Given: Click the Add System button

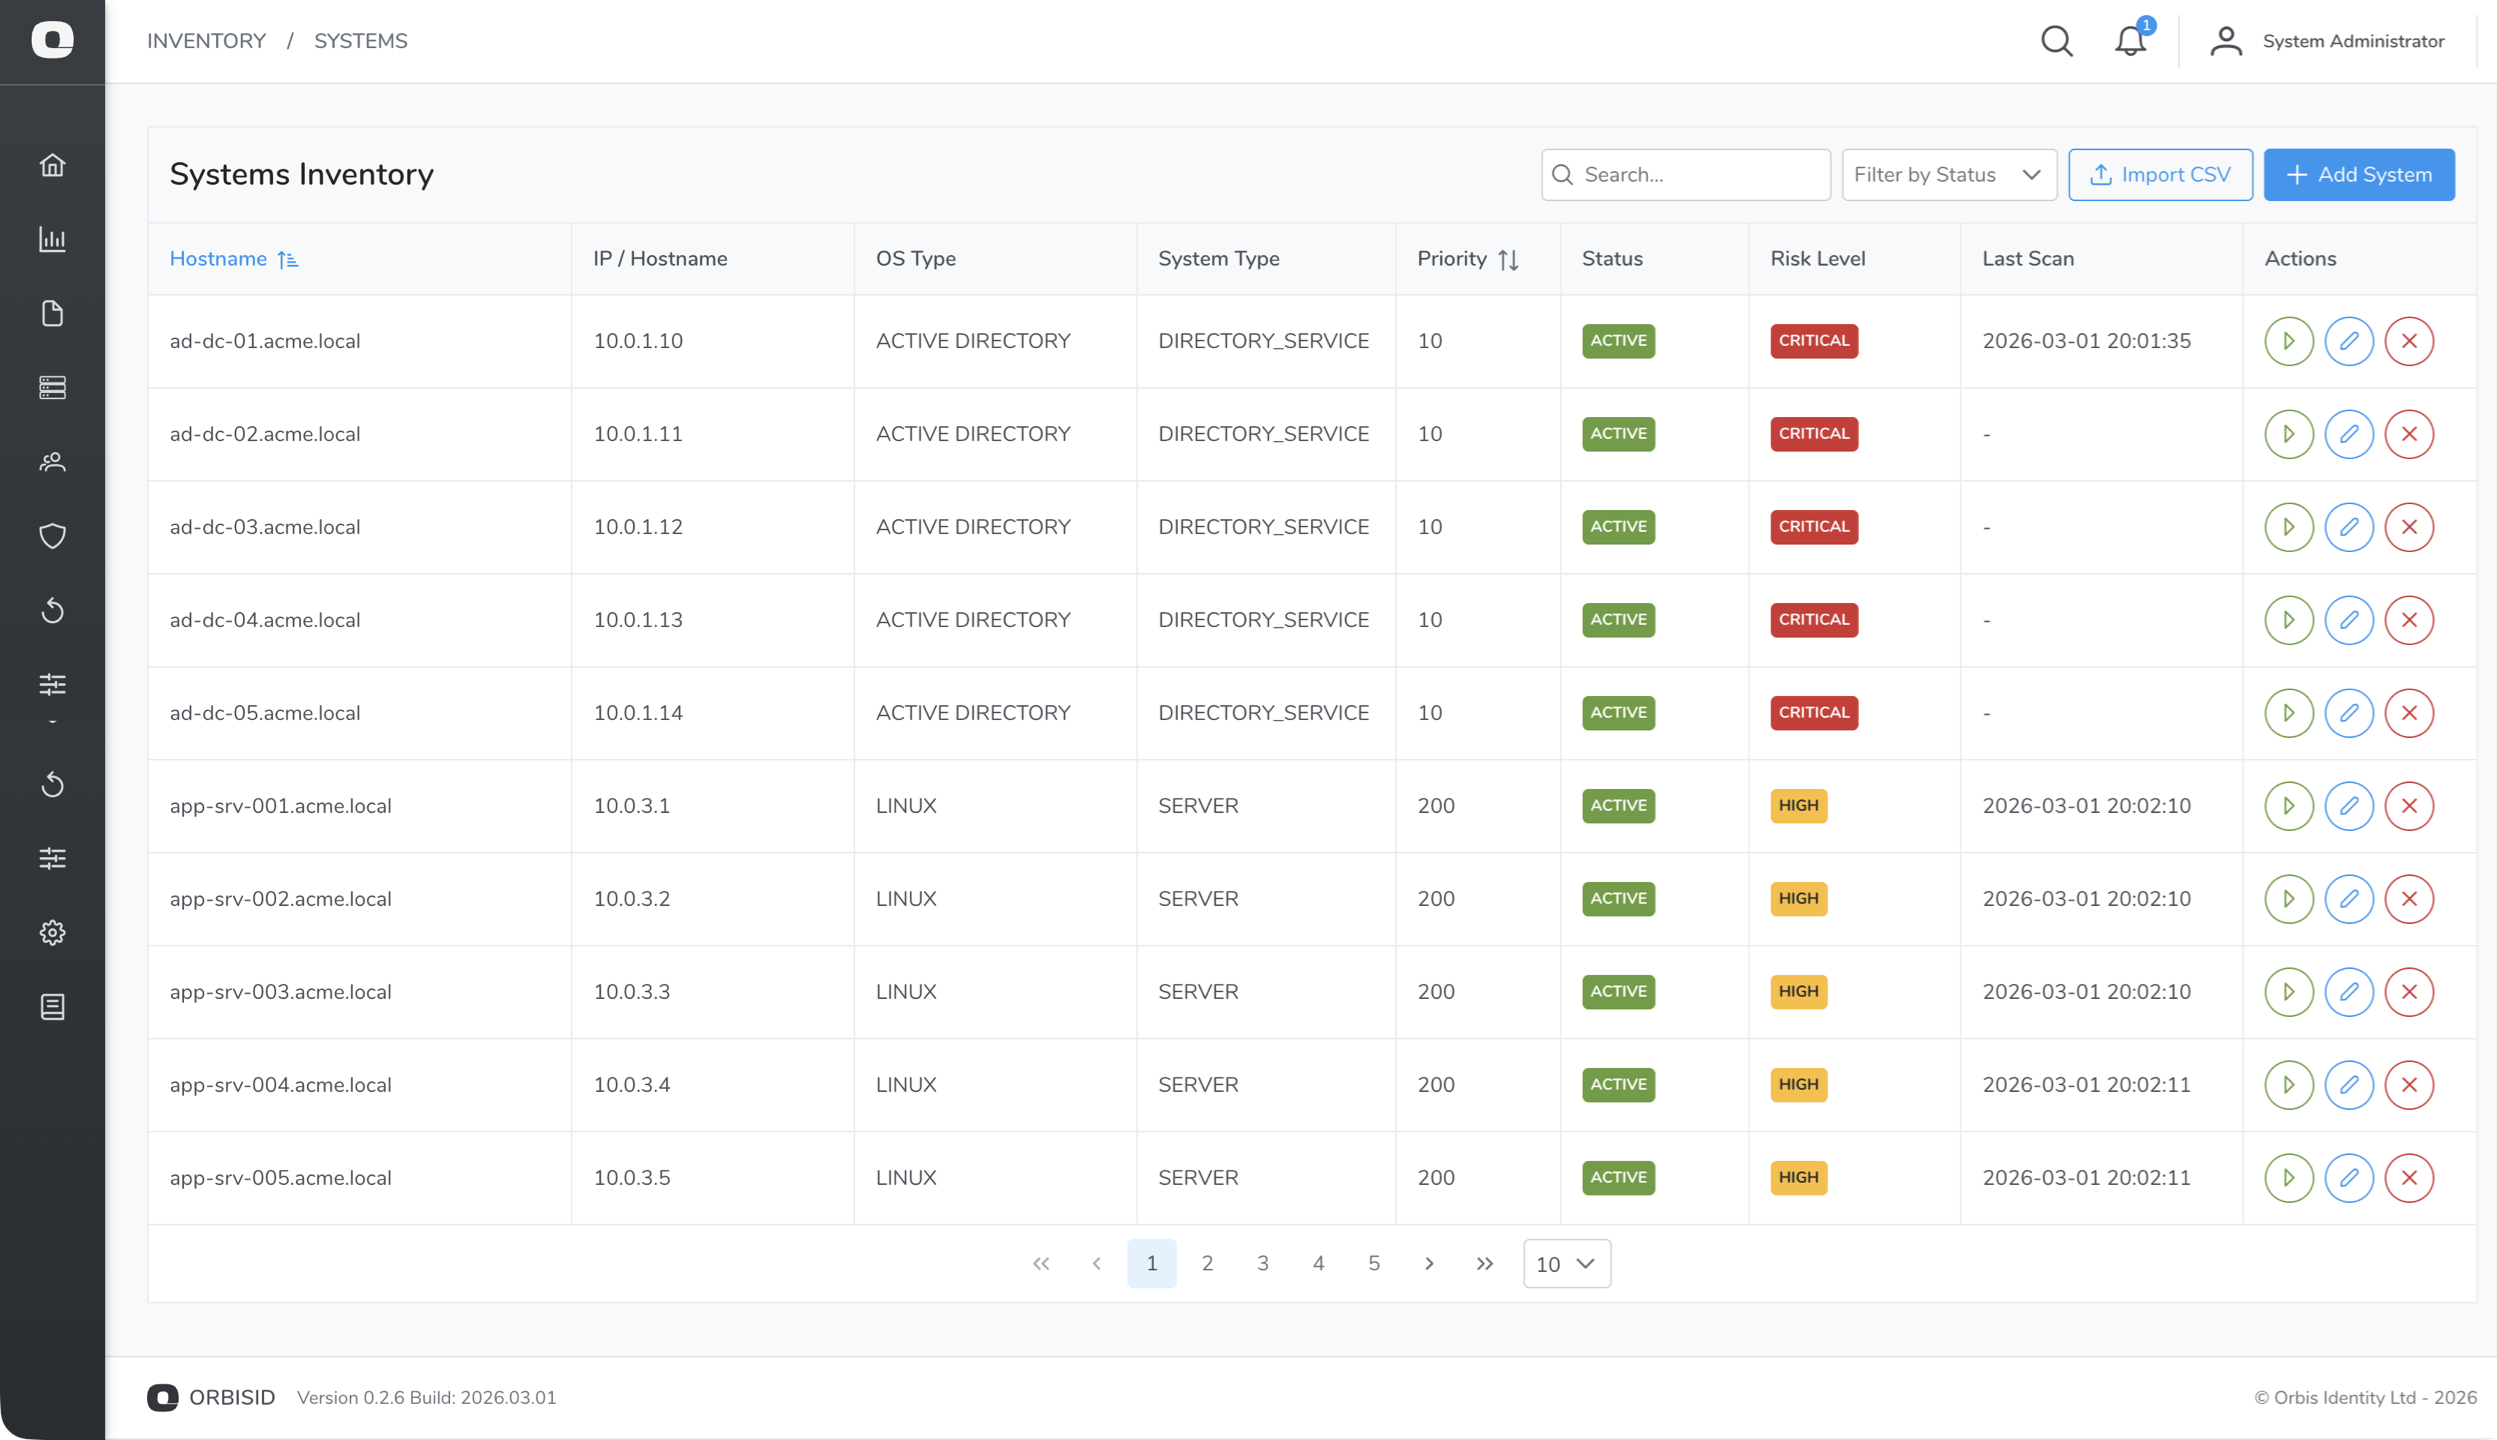Looking at the screenshot, I should click(x=2358, y=175).
